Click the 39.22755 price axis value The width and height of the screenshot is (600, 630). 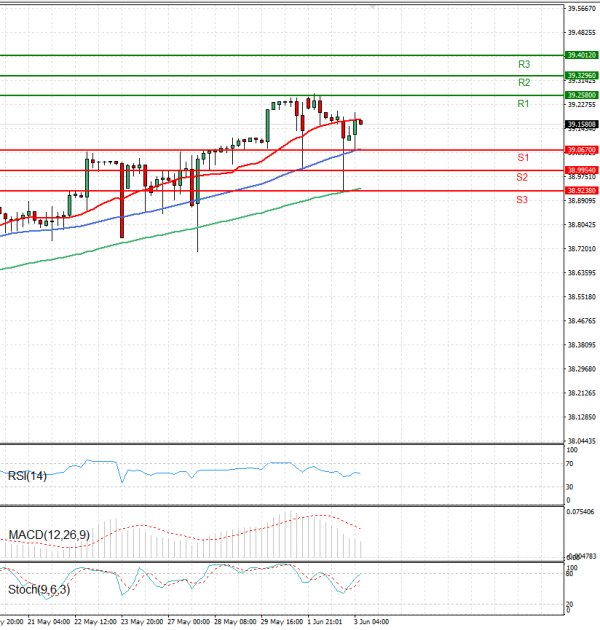pos(582,105)
